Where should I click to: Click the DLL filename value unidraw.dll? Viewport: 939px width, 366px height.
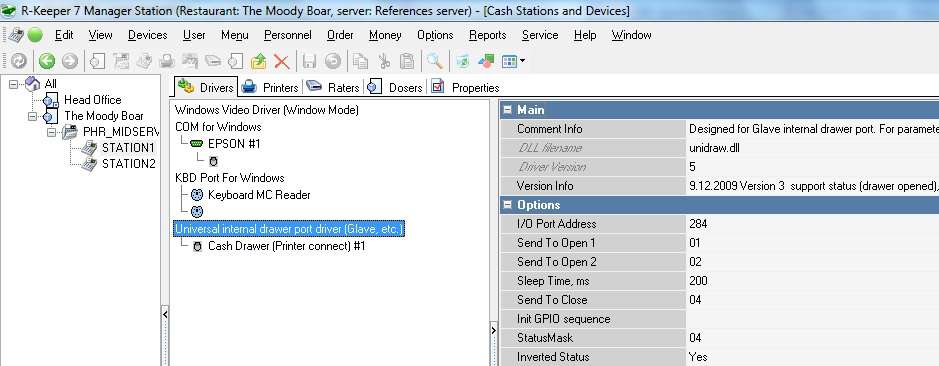point(812,148)
